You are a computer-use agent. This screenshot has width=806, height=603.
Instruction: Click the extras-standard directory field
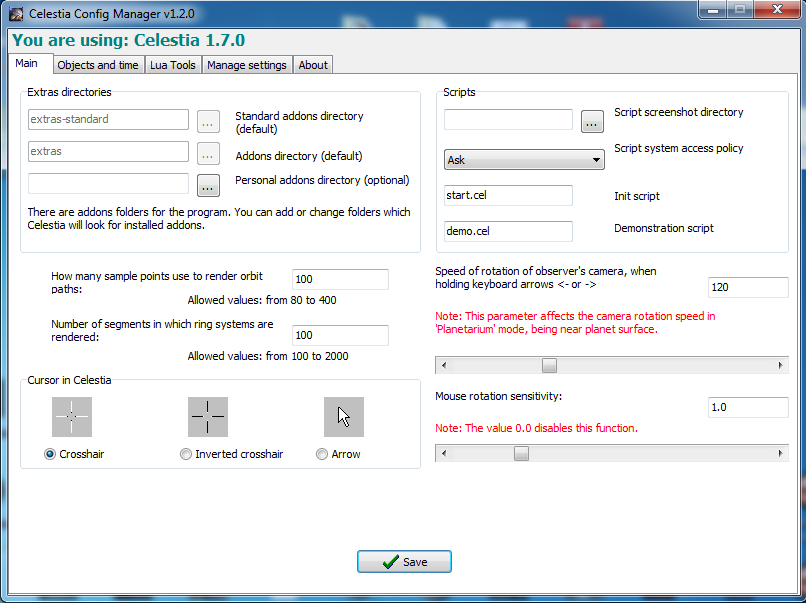108,119
